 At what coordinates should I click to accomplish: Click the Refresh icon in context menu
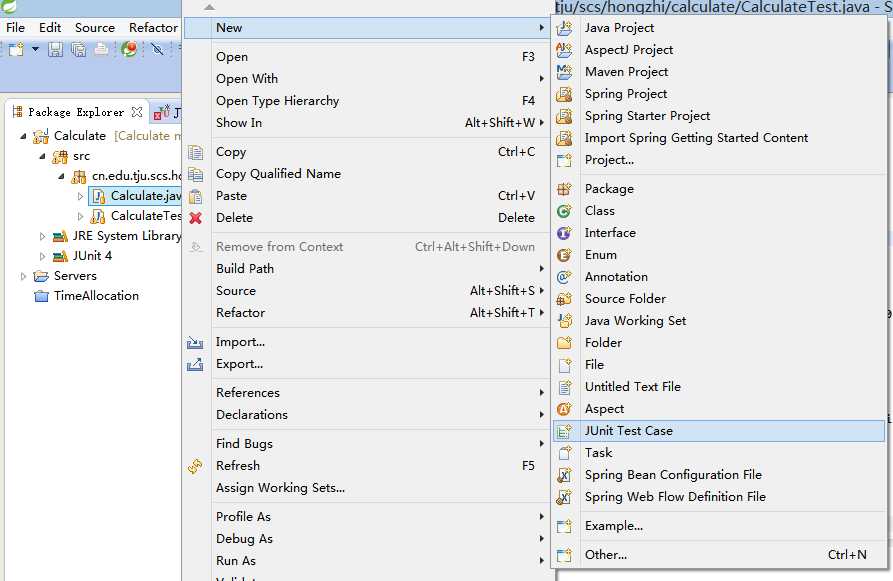point(196,466)
